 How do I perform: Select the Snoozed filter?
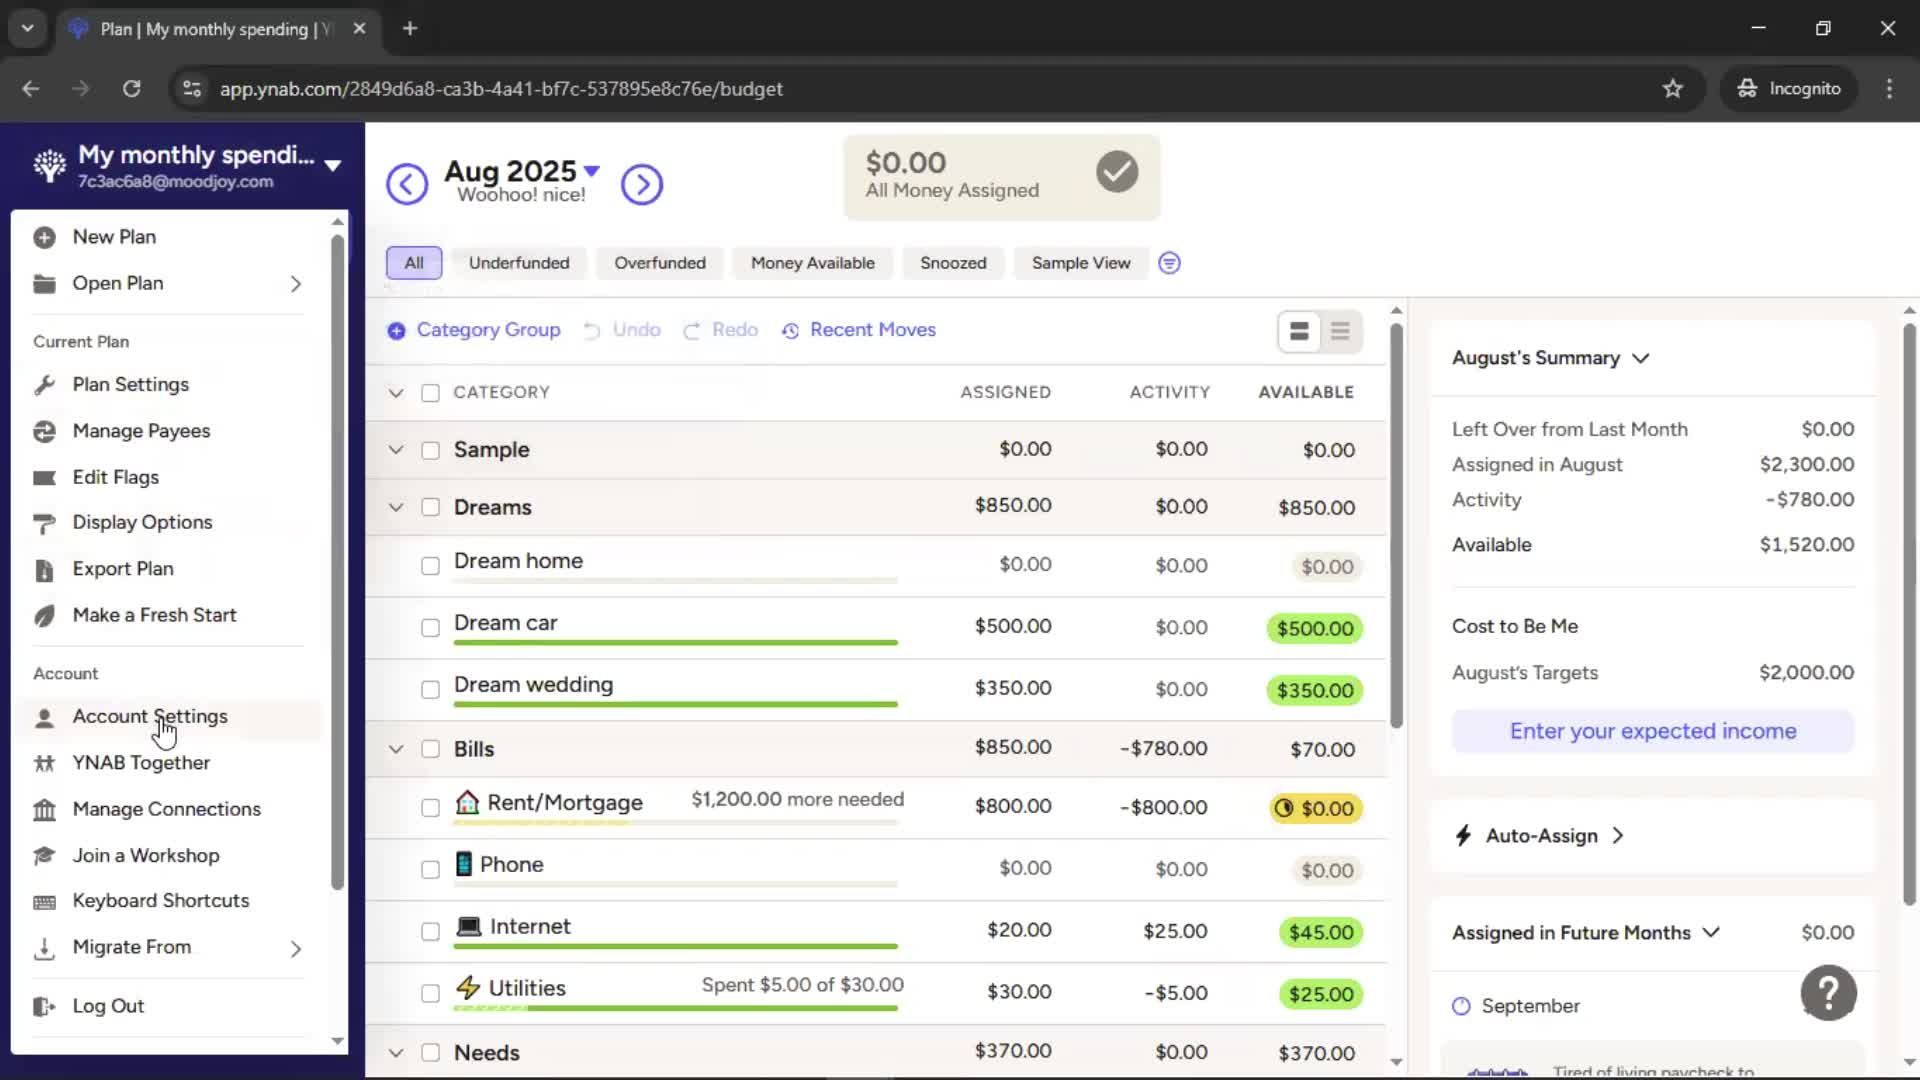tap(953, 263)
